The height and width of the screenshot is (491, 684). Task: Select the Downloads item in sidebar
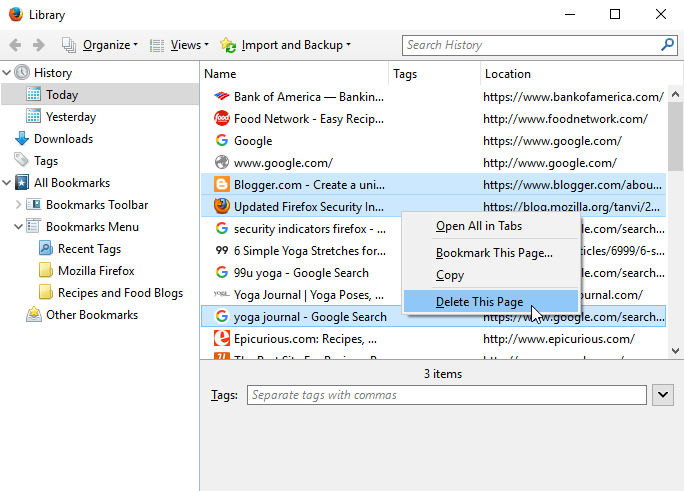click(62, 139)
